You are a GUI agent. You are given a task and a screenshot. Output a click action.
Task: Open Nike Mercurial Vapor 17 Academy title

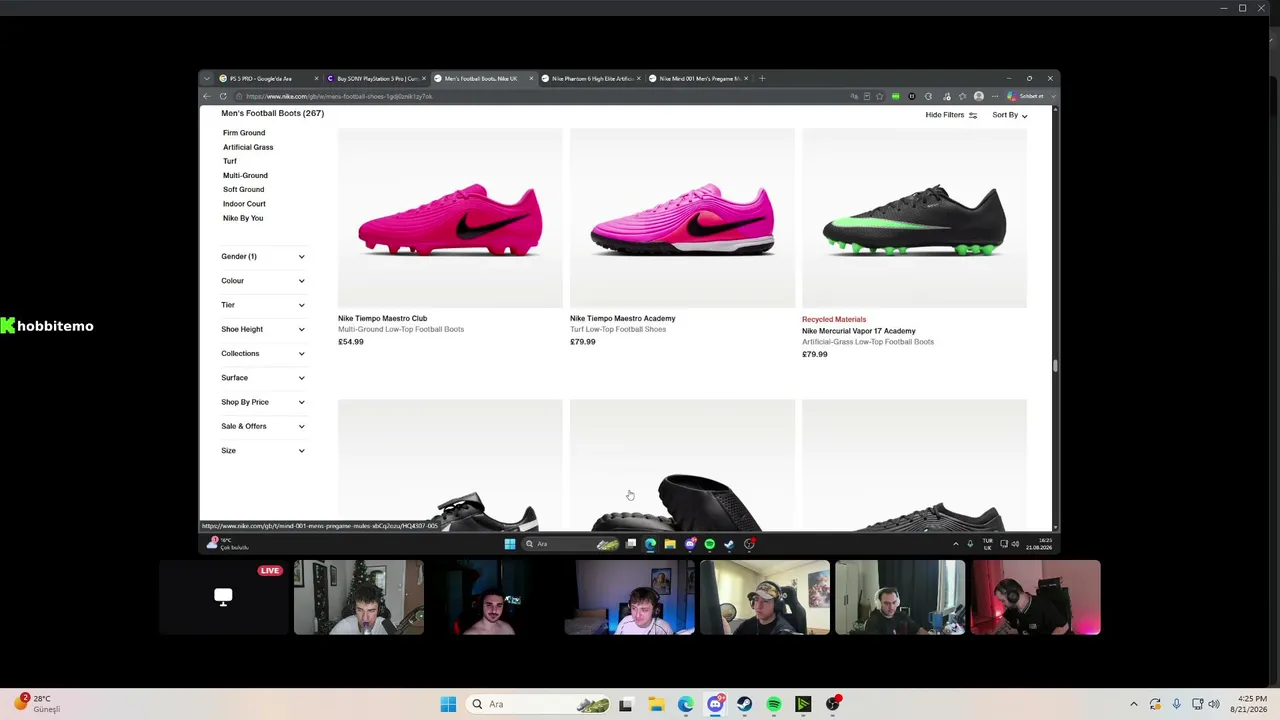(x=858, y=331)
